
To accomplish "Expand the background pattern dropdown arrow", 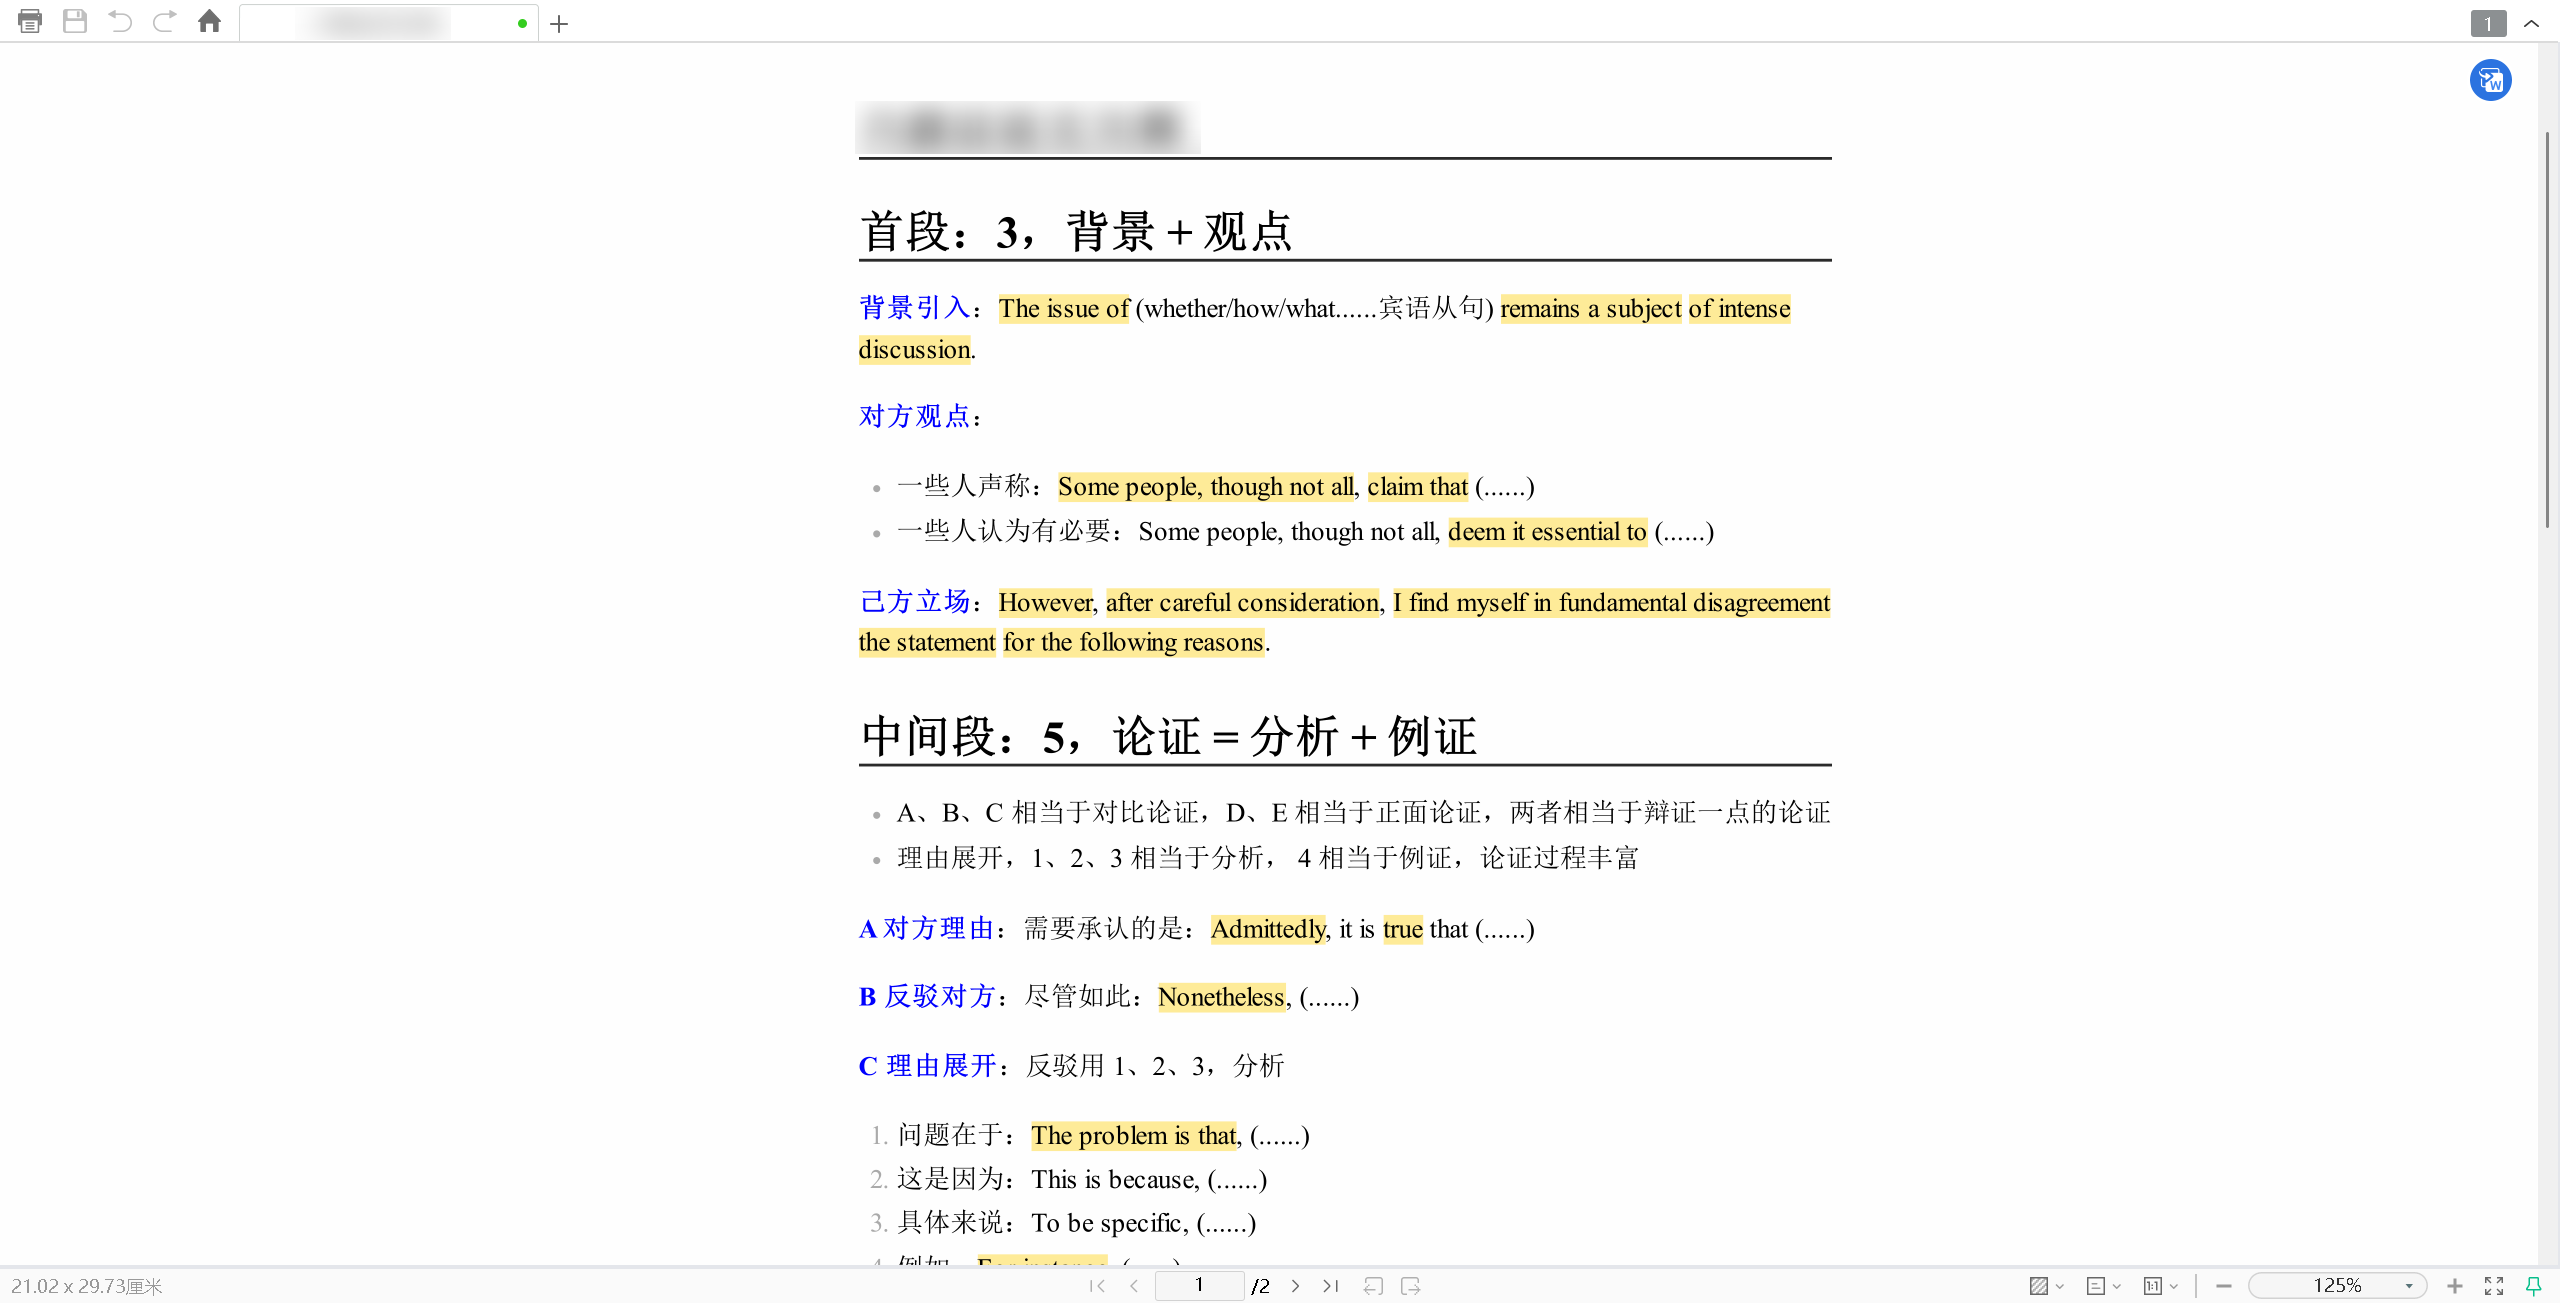I will 2060,1287.
